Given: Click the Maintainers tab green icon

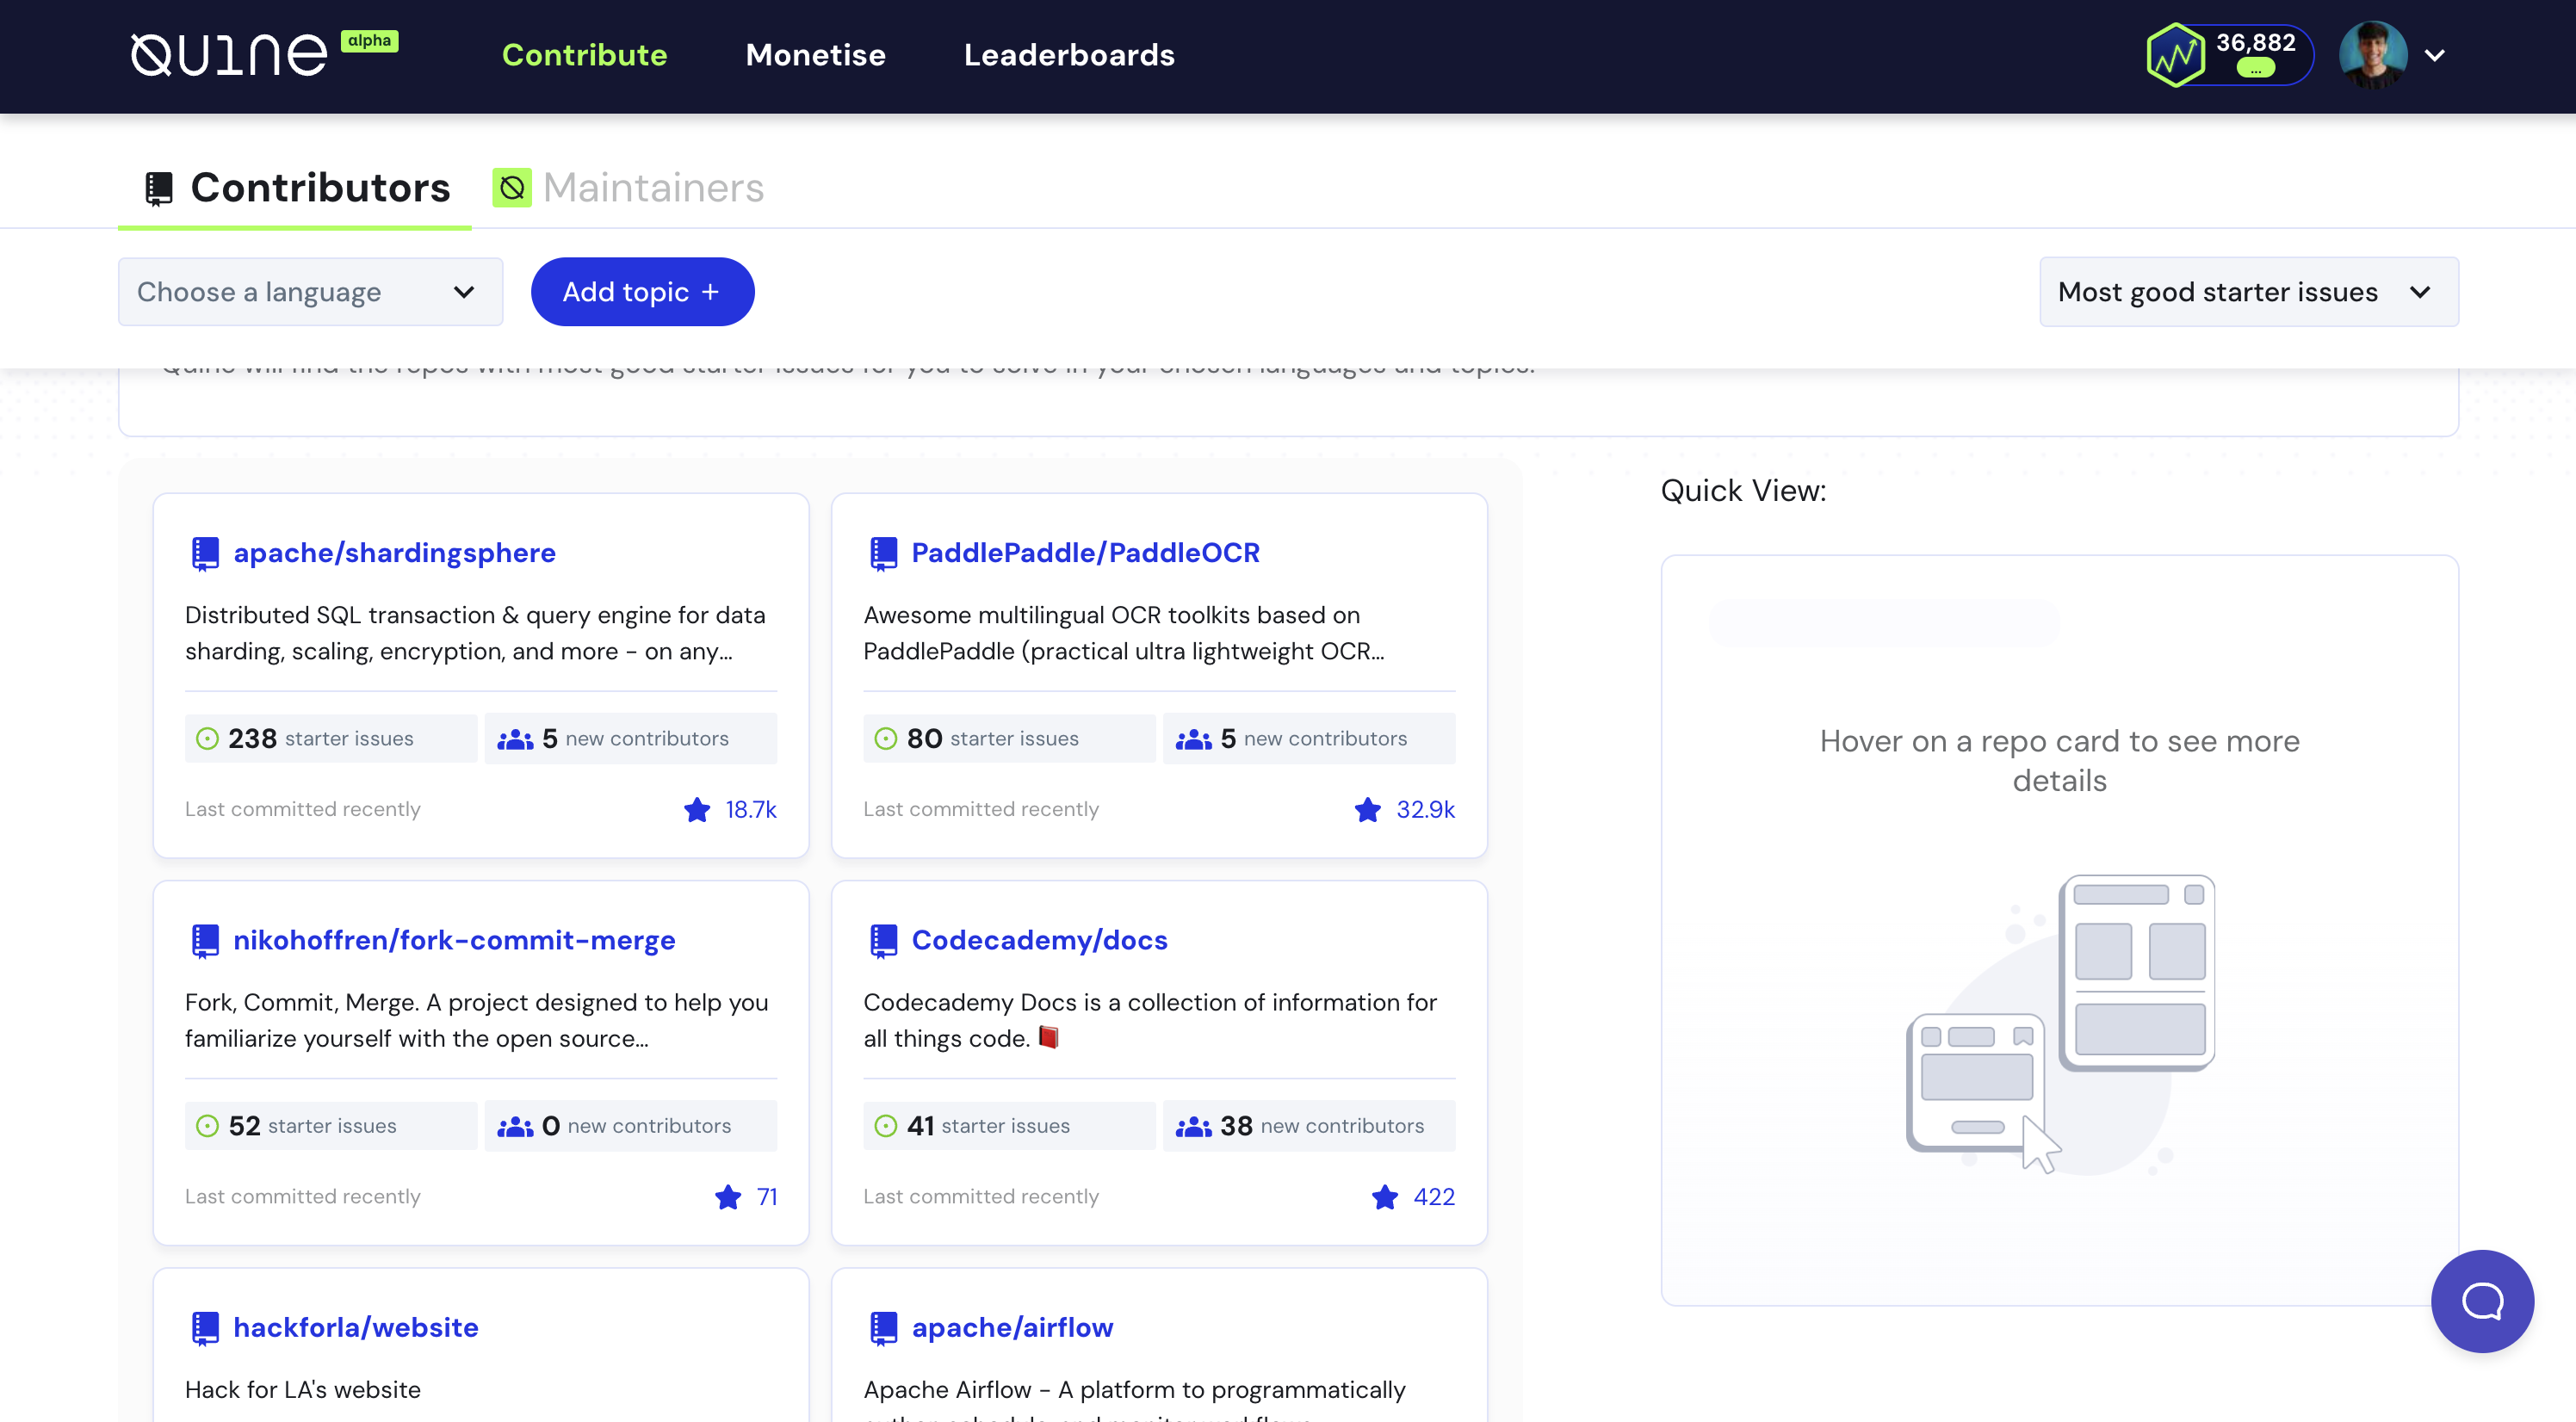Looking at the screenshot, I should [x=512, y=188].
